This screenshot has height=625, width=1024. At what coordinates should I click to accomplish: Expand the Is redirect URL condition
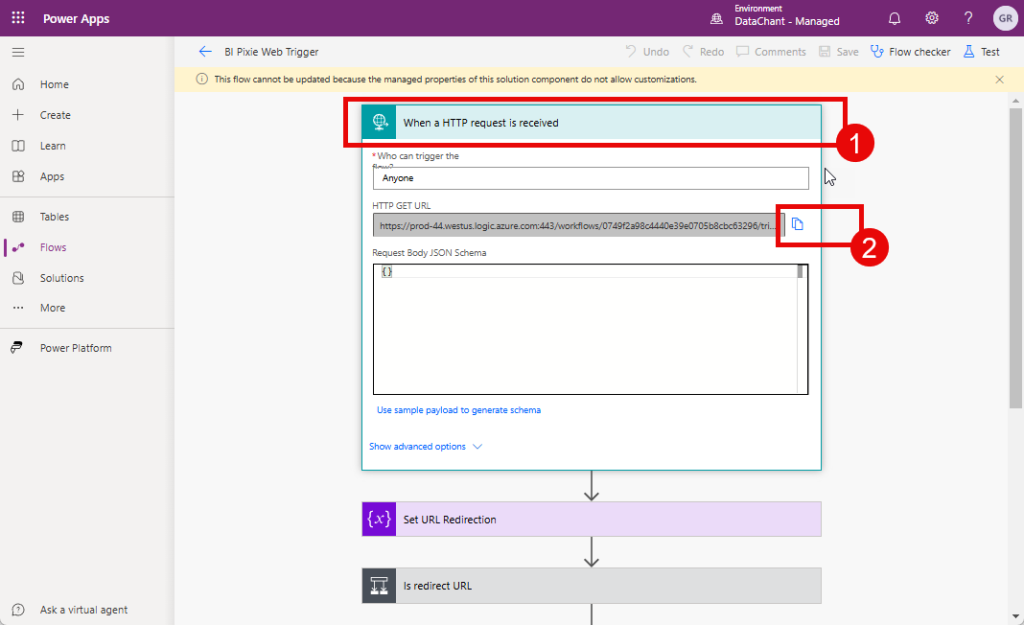coord(591,586)
